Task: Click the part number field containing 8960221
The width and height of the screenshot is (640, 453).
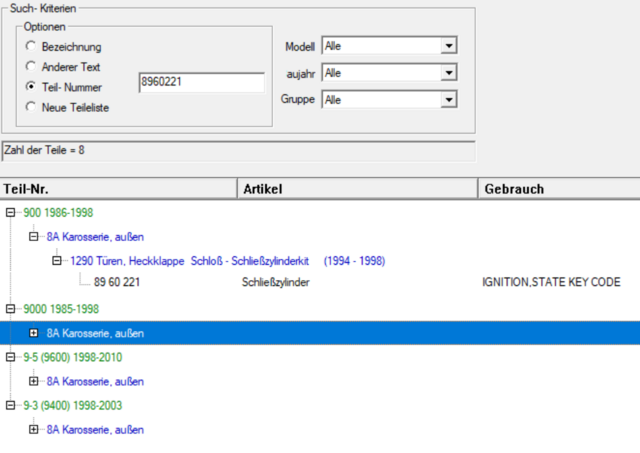Action: point(200,82)
